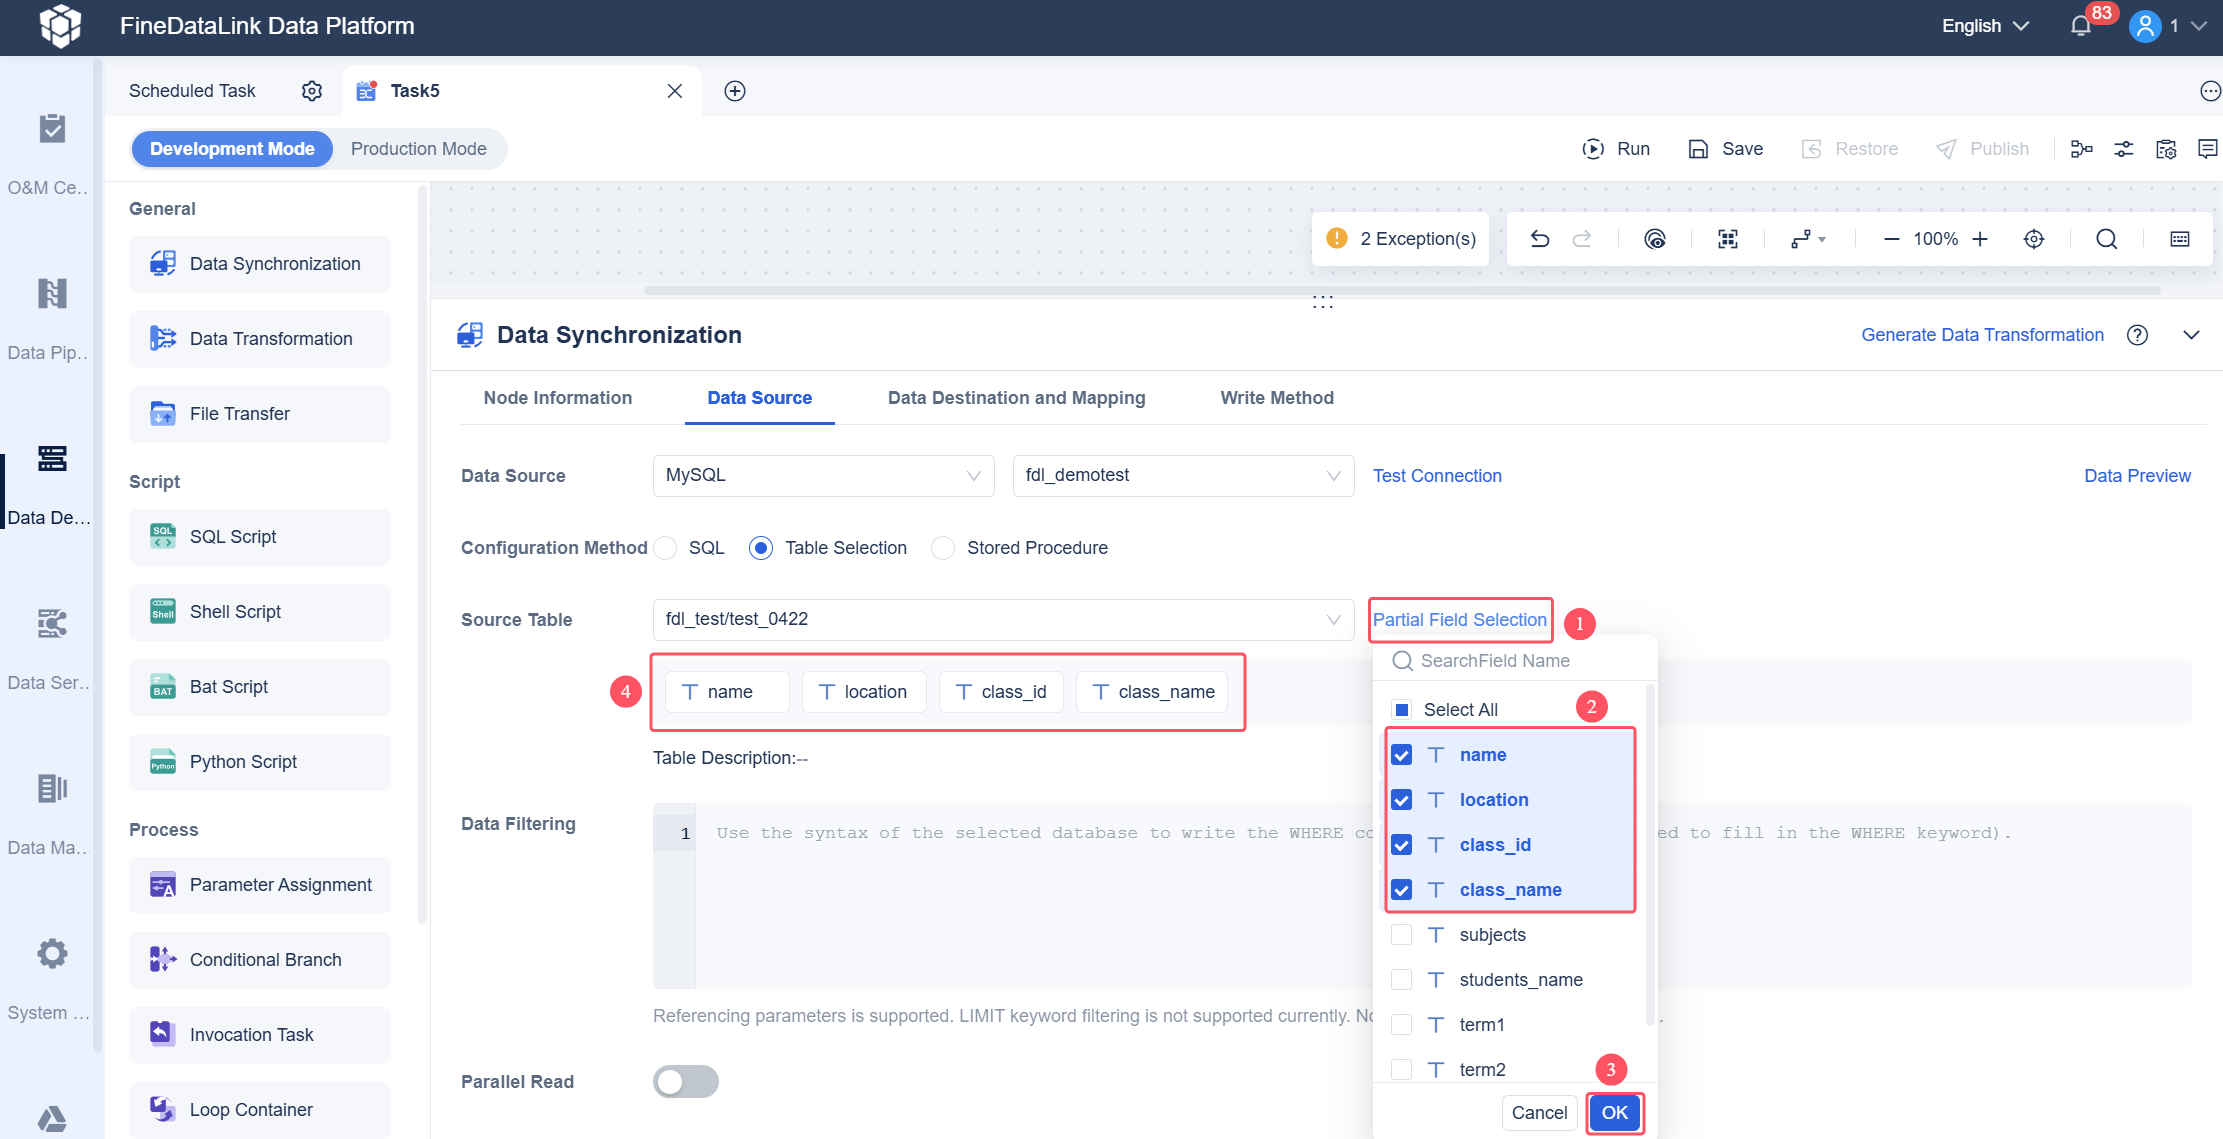Open Scheduled Task settings gear
The height and width of the screenshot is (1139, 2223).
click(x=312, y=91)
